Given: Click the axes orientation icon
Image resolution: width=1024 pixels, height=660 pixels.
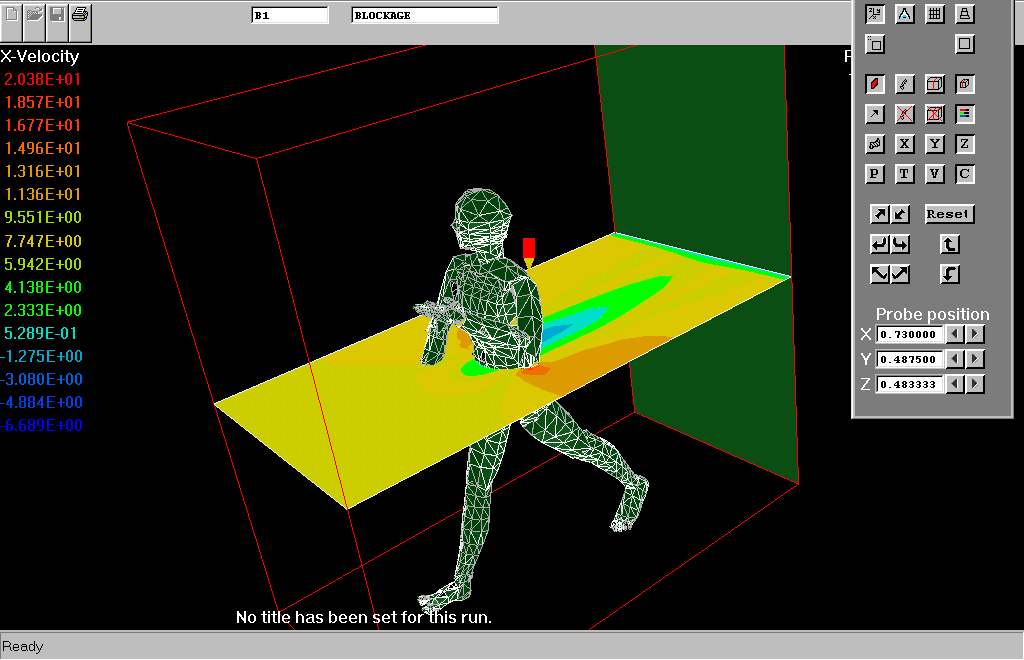Looking at the screenshot, I should coord(875,14).
